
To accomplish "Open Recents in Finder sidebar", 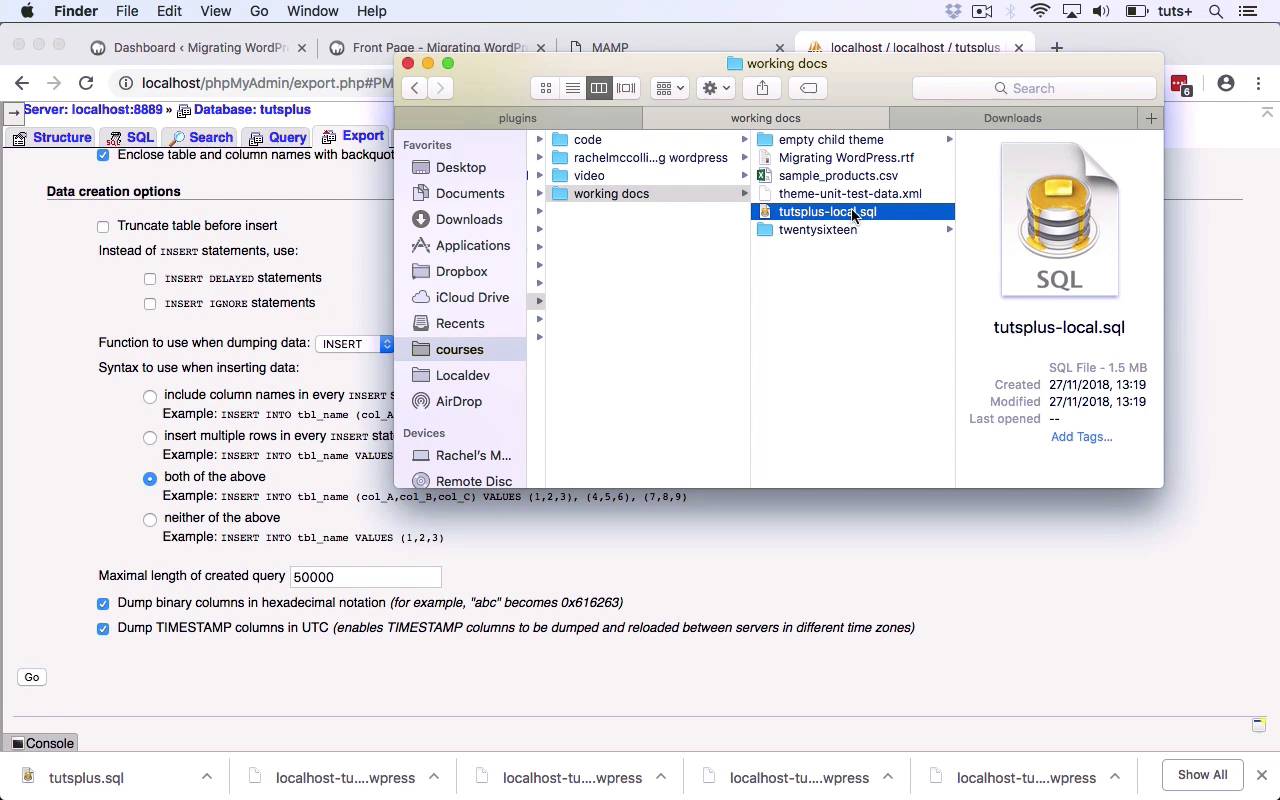I will coord(459,323).
